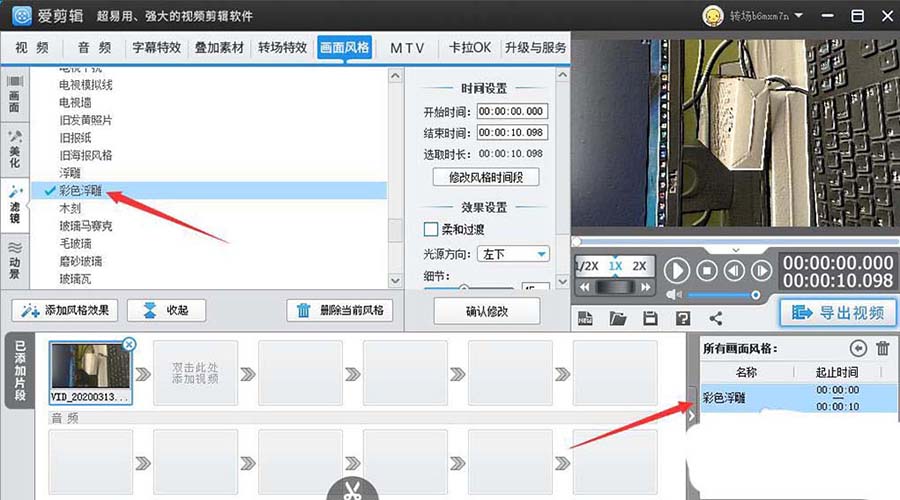Mute the preview speaker icon
The height and width of the screenshot is (500, 900).
[x=673, y=295]
